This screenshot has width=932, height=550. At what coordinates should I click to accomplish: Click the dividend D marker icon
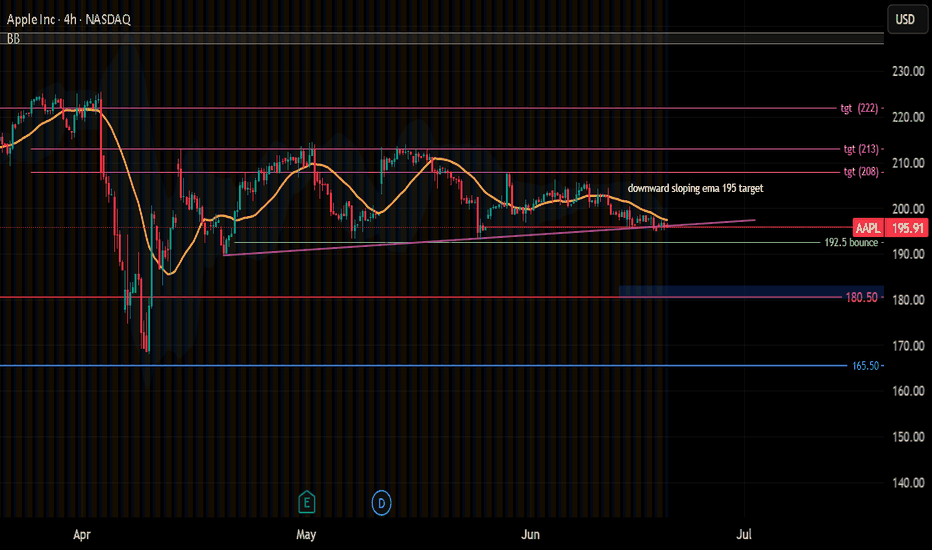382,503
